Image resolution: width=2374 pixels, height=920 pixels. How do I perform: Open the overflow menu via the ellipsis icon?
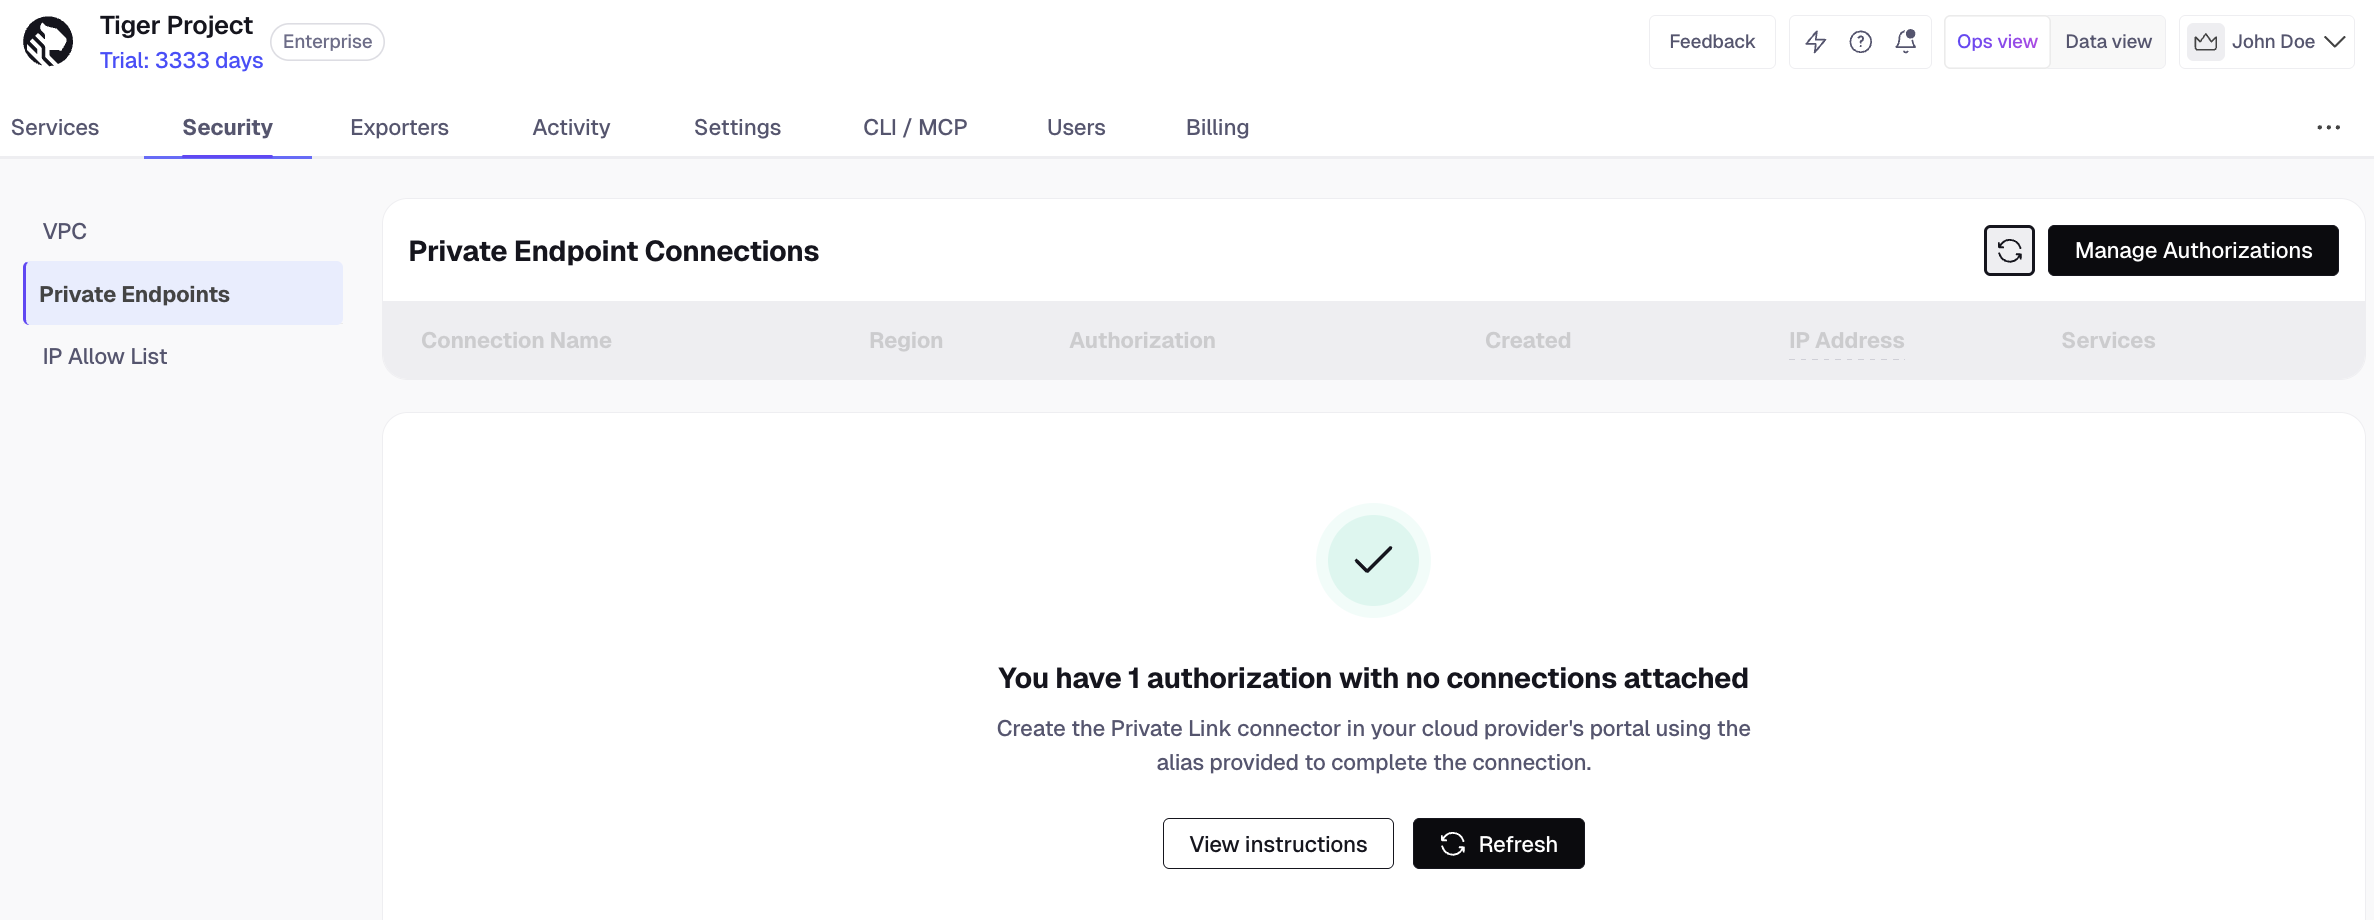point(2329,127)
